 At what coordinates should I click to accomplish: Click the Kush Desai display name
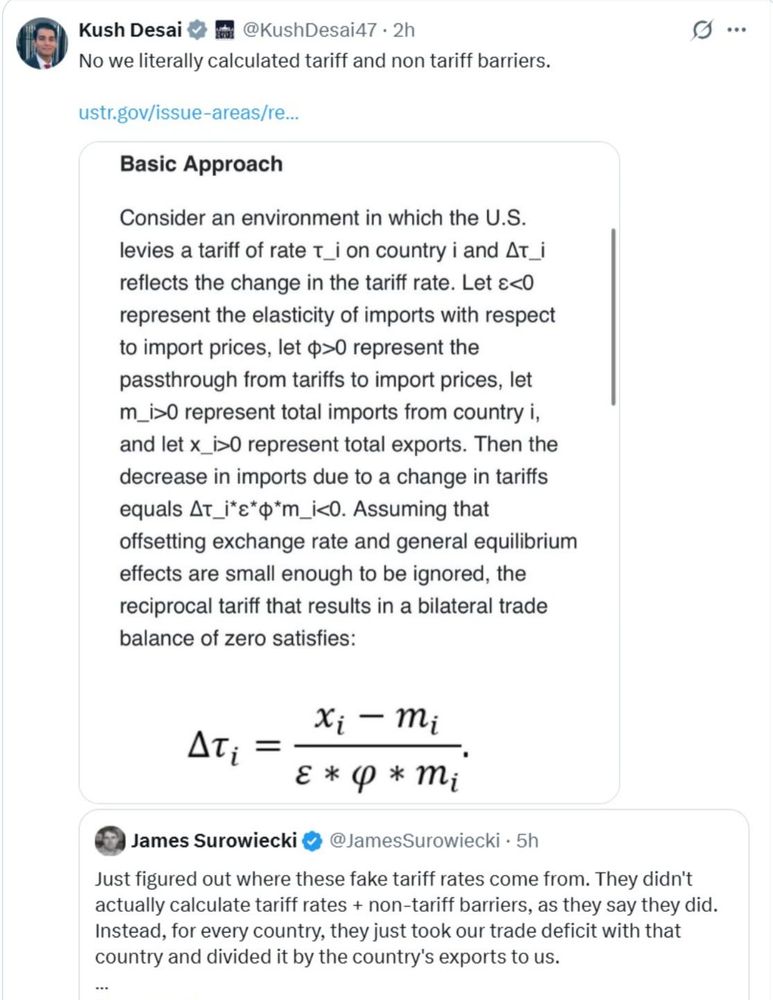[130, 30]
